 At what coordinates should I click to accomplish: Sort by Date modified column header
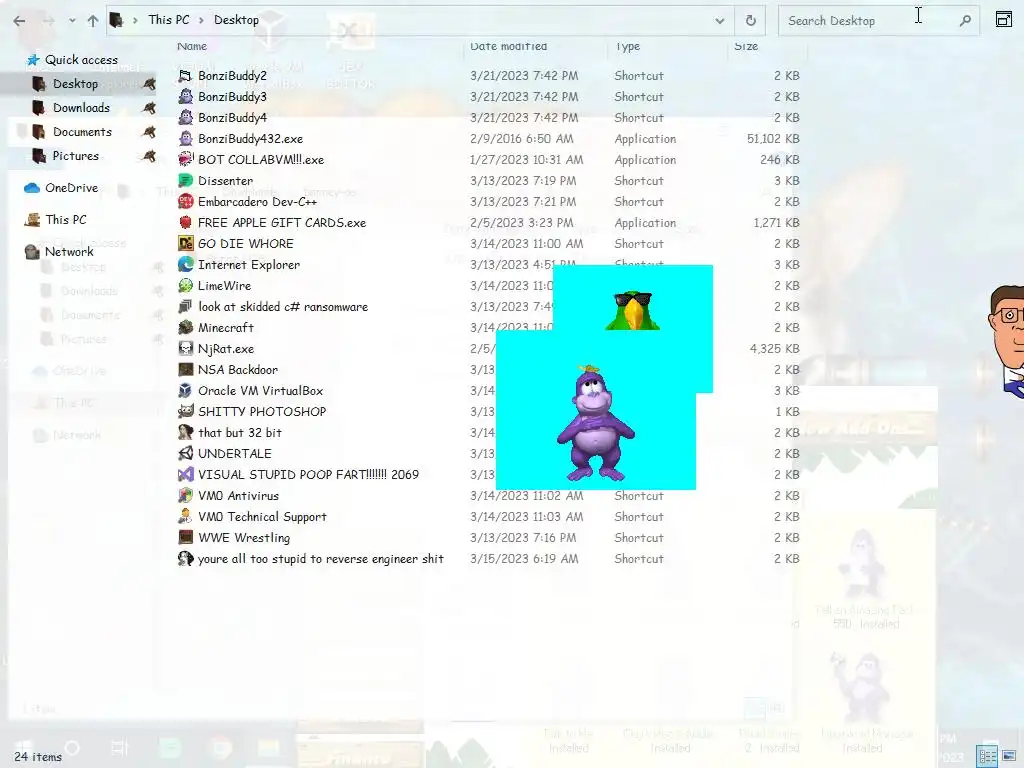(509, 46)
